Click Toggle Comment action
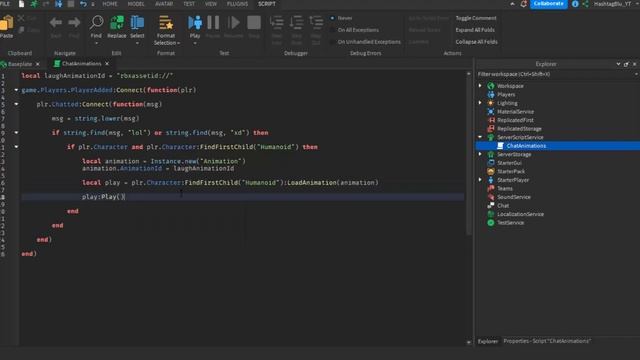This screenshot has width=640, height=360. [x=476, y=18]
